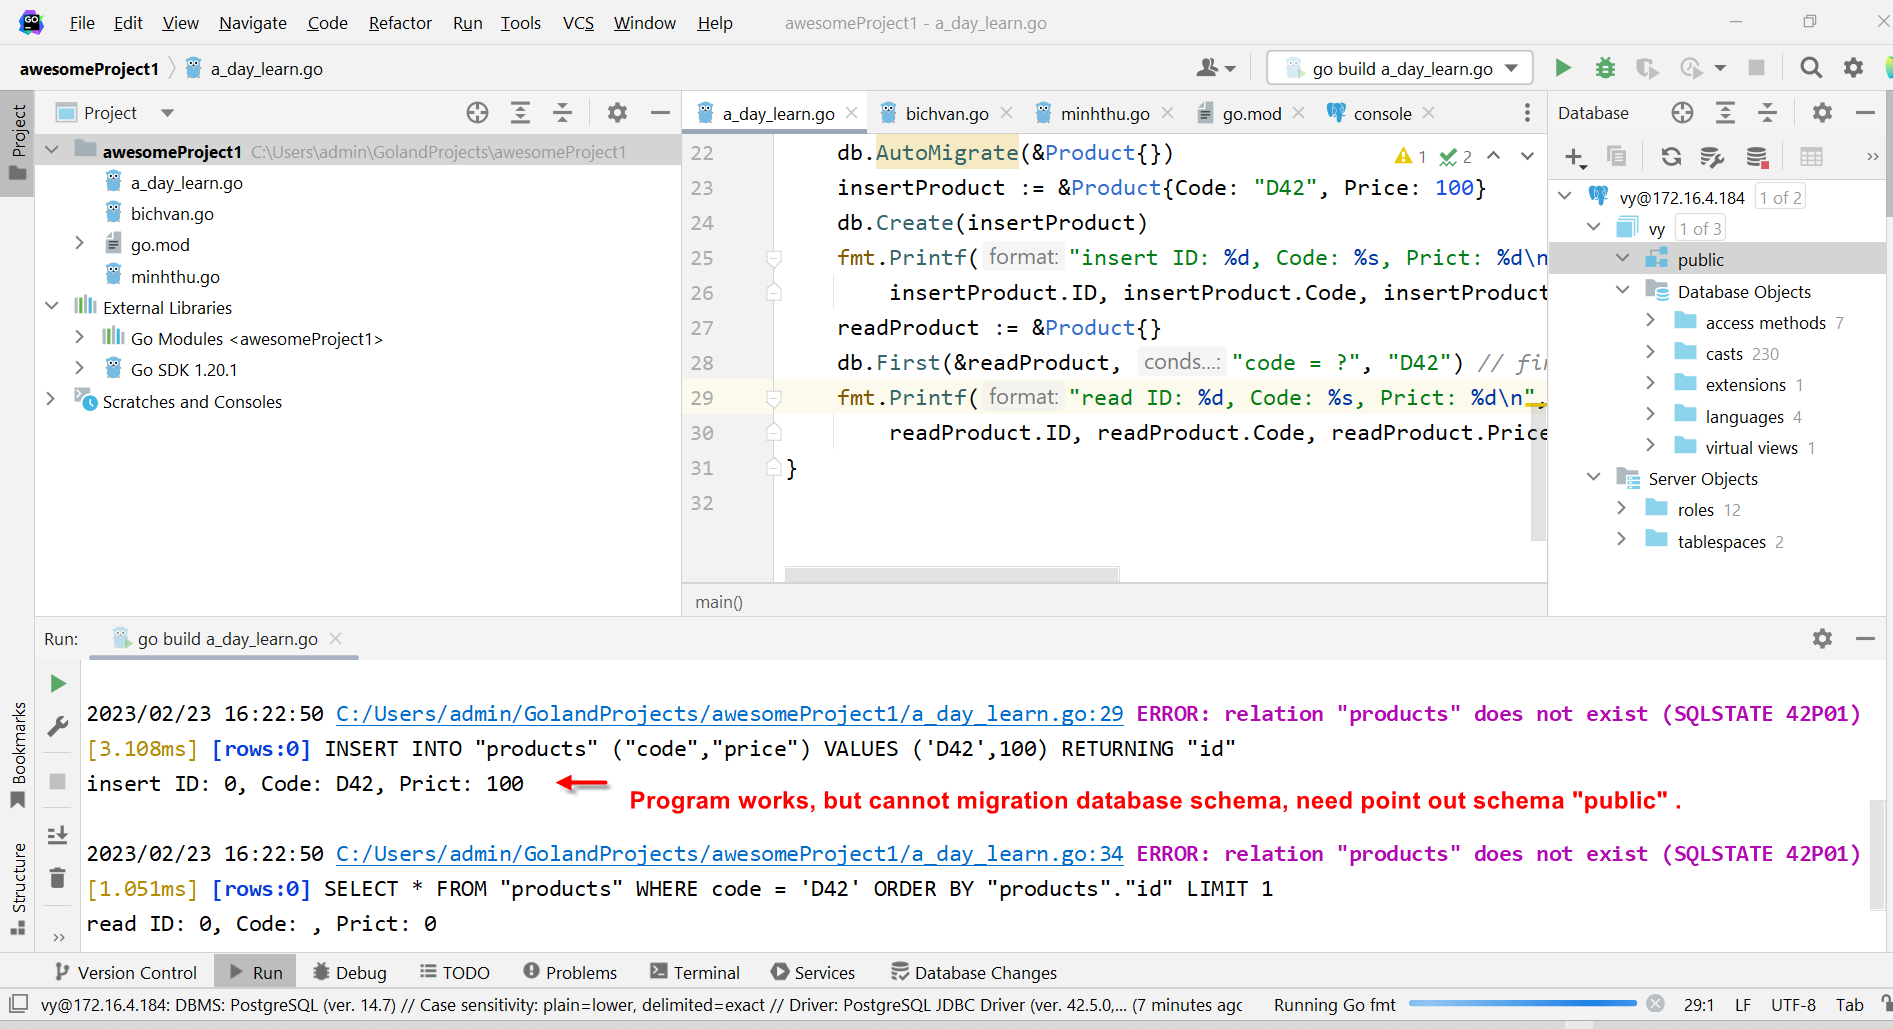
Task: Add a new data source with the plus icon
Action: (1575, 157)
